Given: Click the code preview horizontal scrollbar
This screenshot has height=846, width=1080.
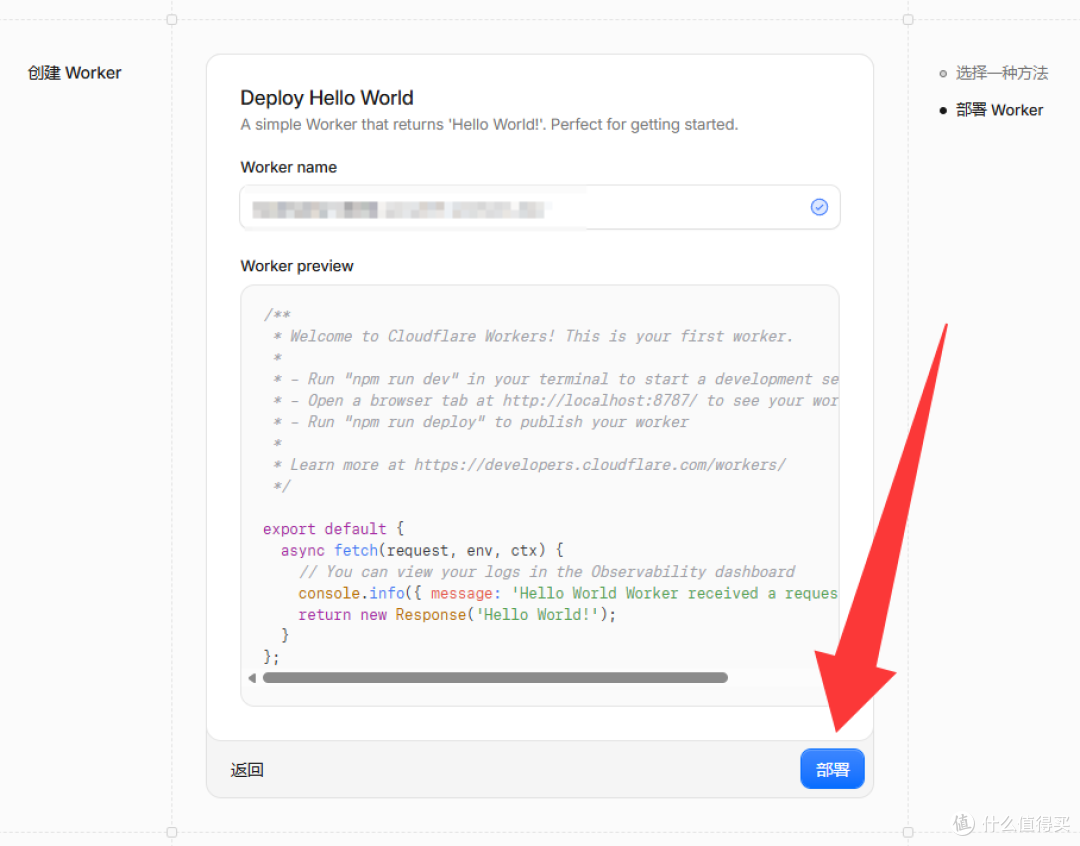Looking at the screenshot, I should click(495, 678).
